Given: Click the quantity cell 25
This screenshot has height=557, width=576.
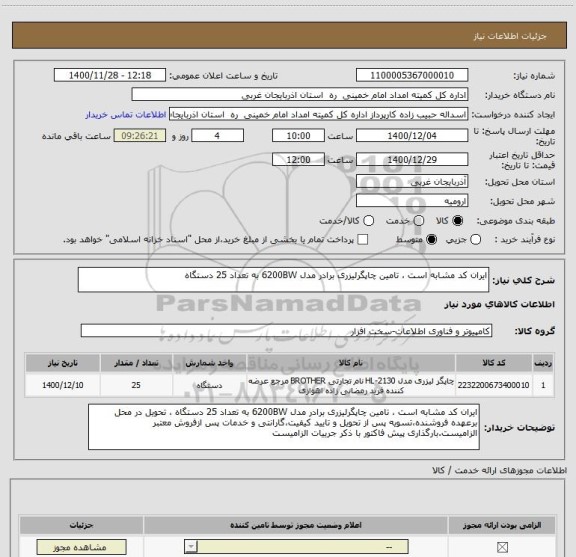Looking at the screenshot, I should (136, 385).
